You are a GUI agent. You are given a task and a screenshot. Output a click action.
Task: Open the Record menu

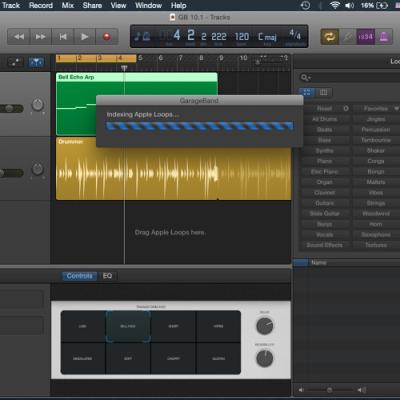pos(41,5)
